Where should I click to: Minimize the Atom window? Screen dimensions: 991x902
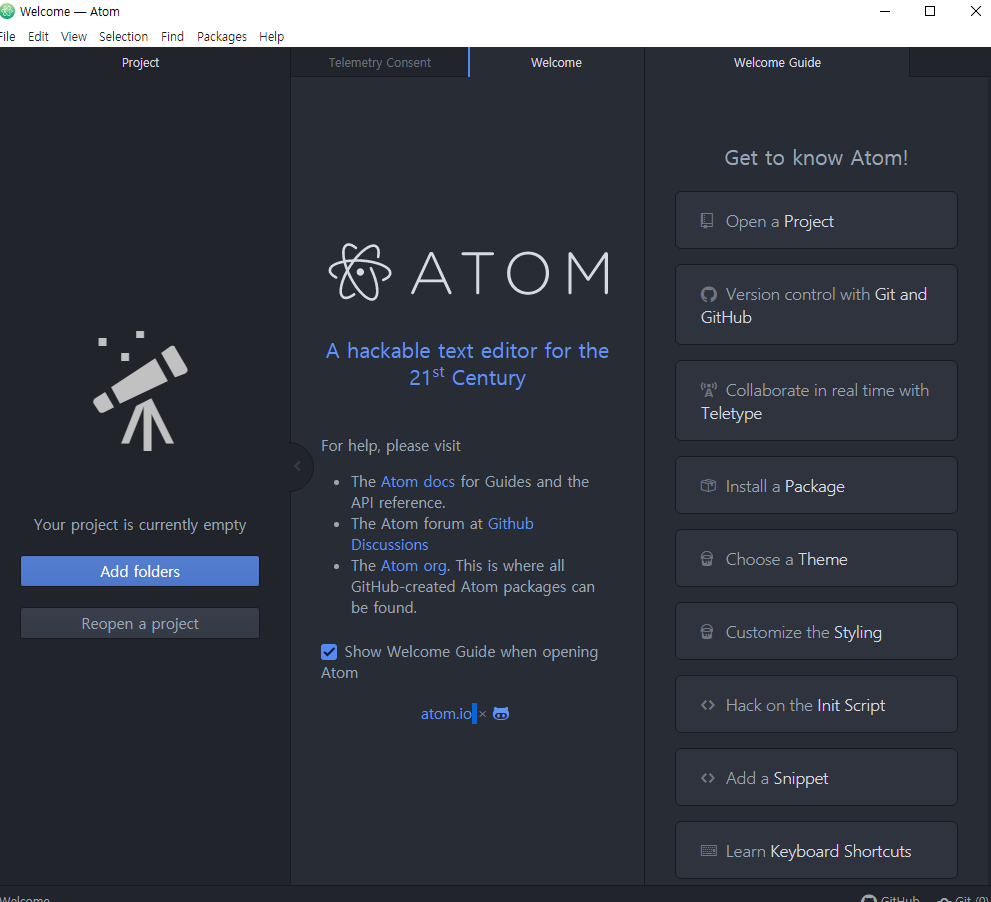885,11
